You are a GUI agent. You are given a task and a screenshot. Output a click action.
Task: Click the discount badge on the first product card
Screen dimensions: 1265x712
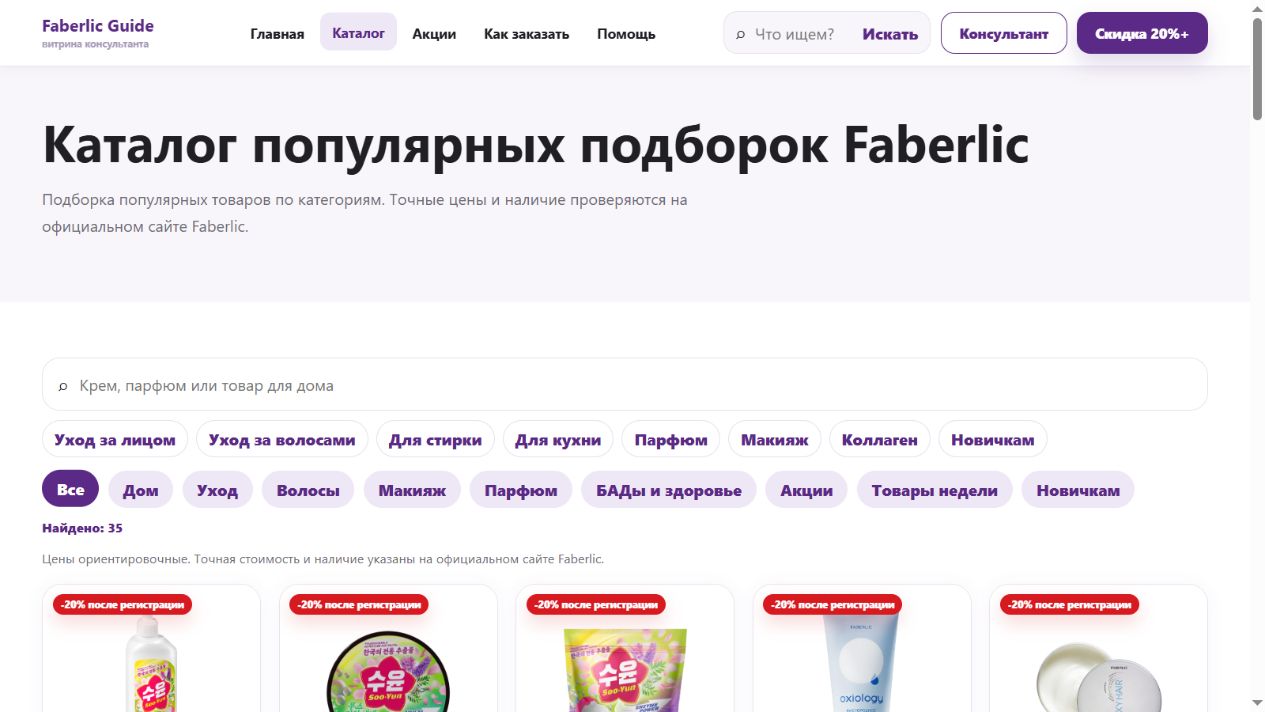[122, 604]
